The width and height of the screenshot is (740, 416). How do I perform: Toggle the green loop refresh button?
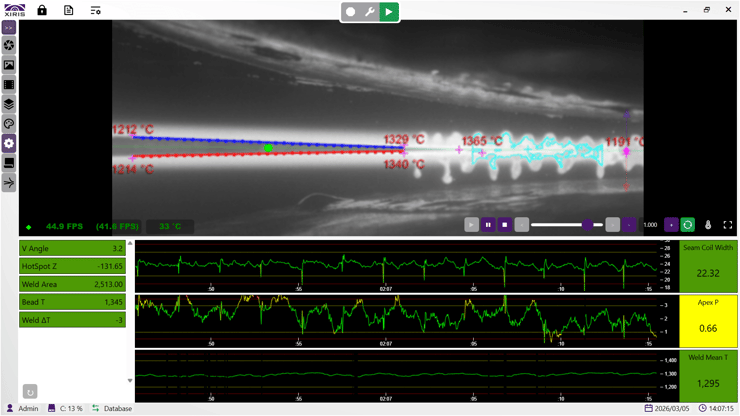click(x=688, y=225)
